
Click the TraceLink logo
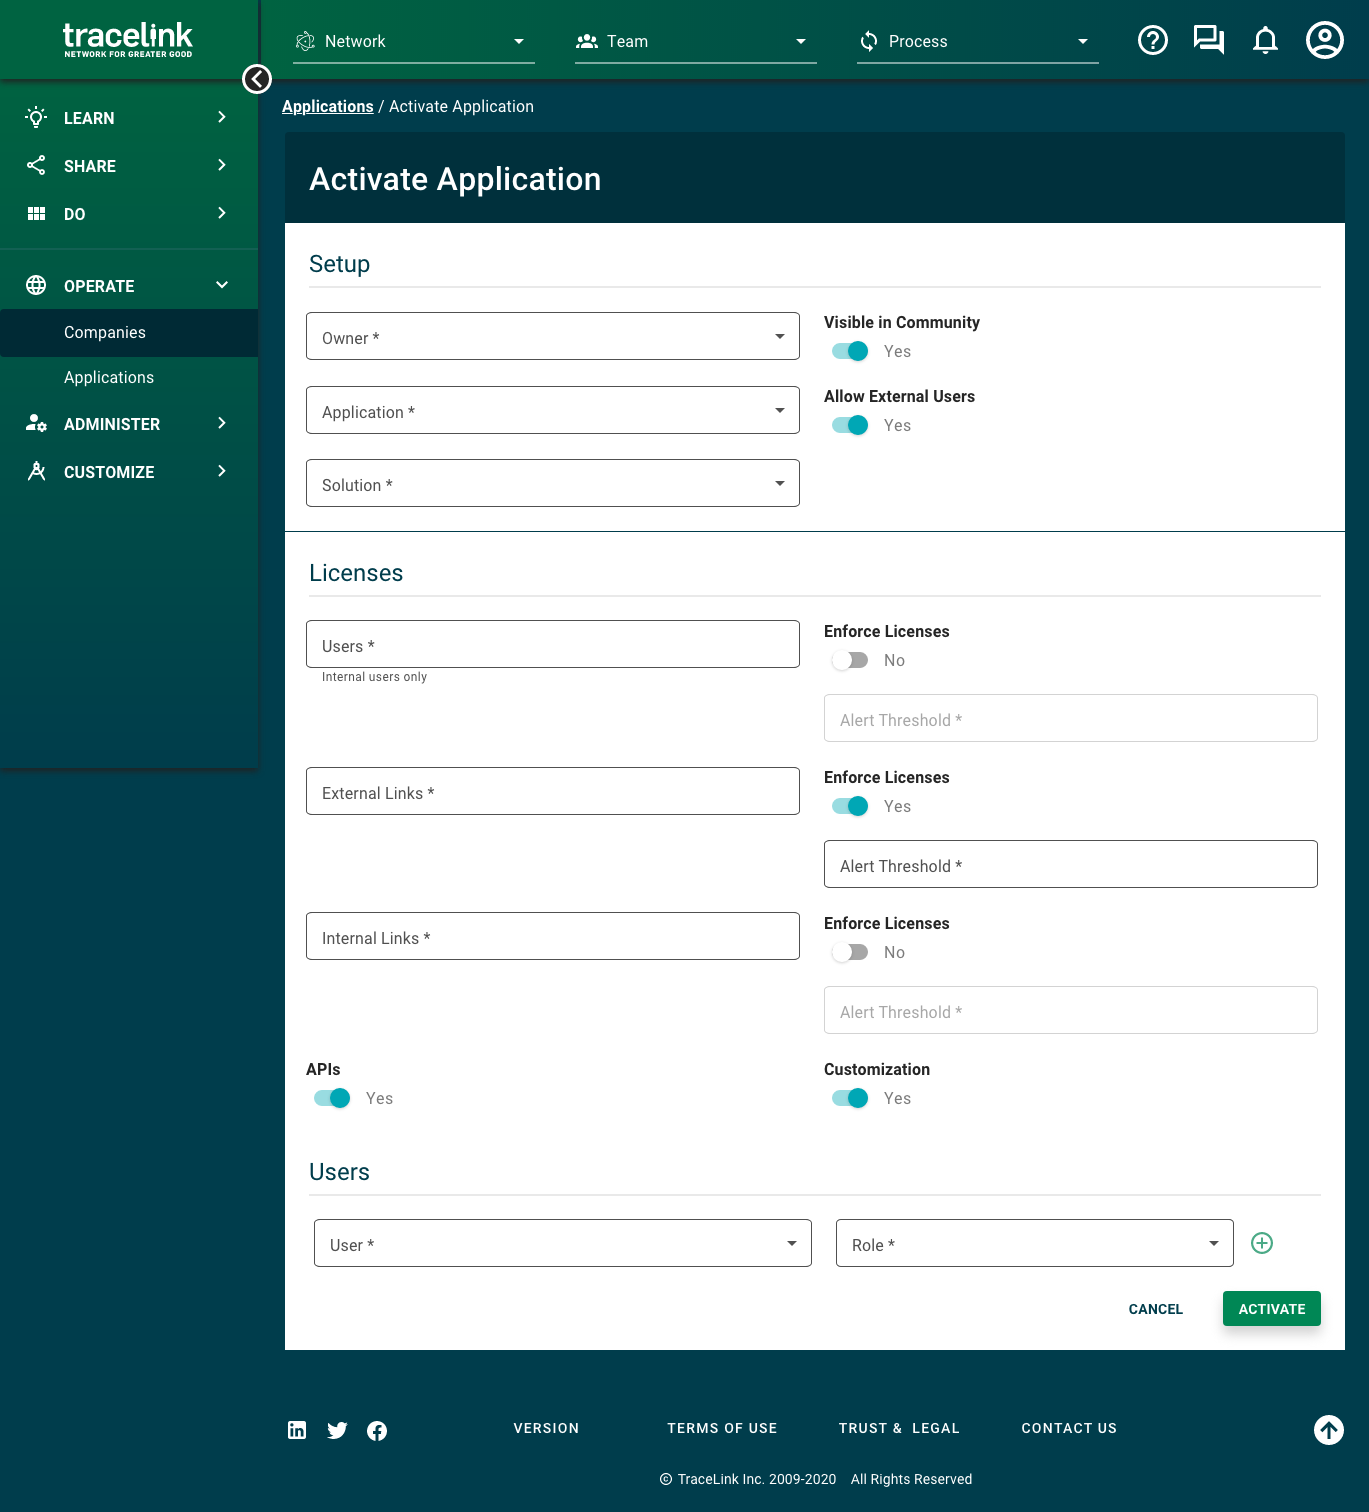128,40
